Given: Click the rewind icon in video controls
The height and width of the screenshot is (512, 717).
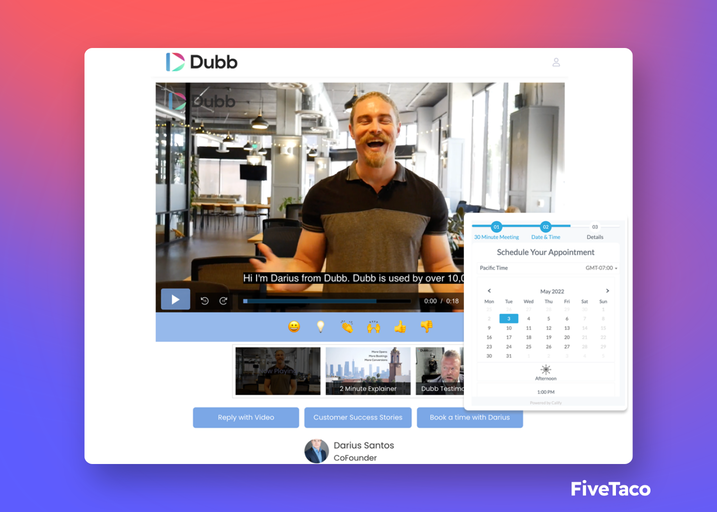Looking at the screenshot, I should point(205,300).
